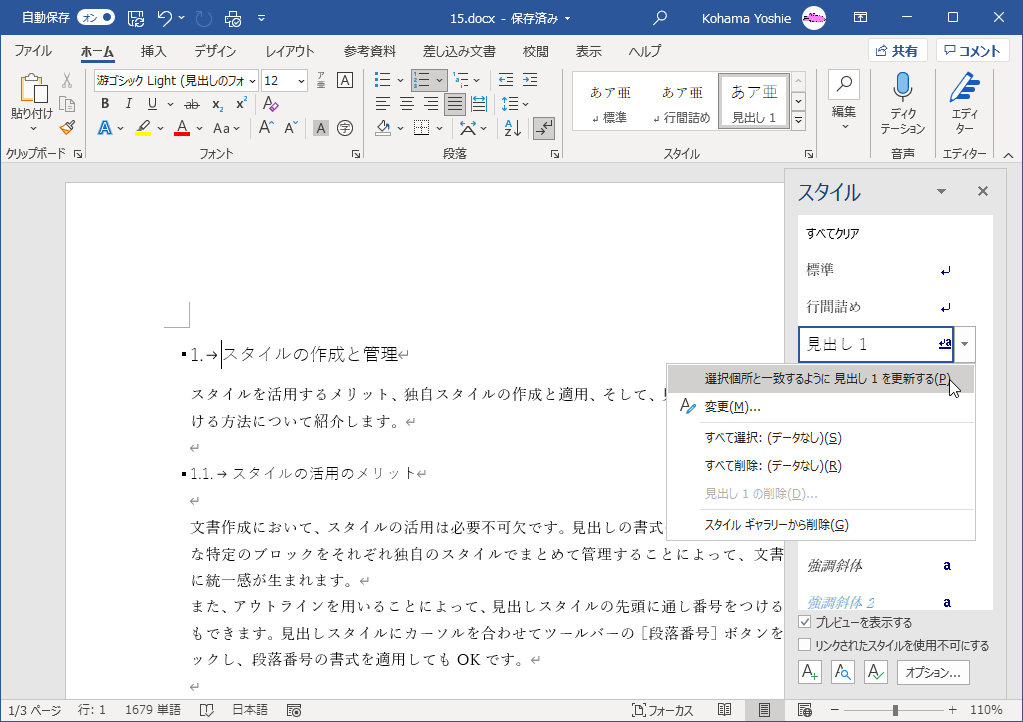This screenshot has width=1023, height=722.
Task: Click the Save icon in title bar
Action: tap(136, 18)
